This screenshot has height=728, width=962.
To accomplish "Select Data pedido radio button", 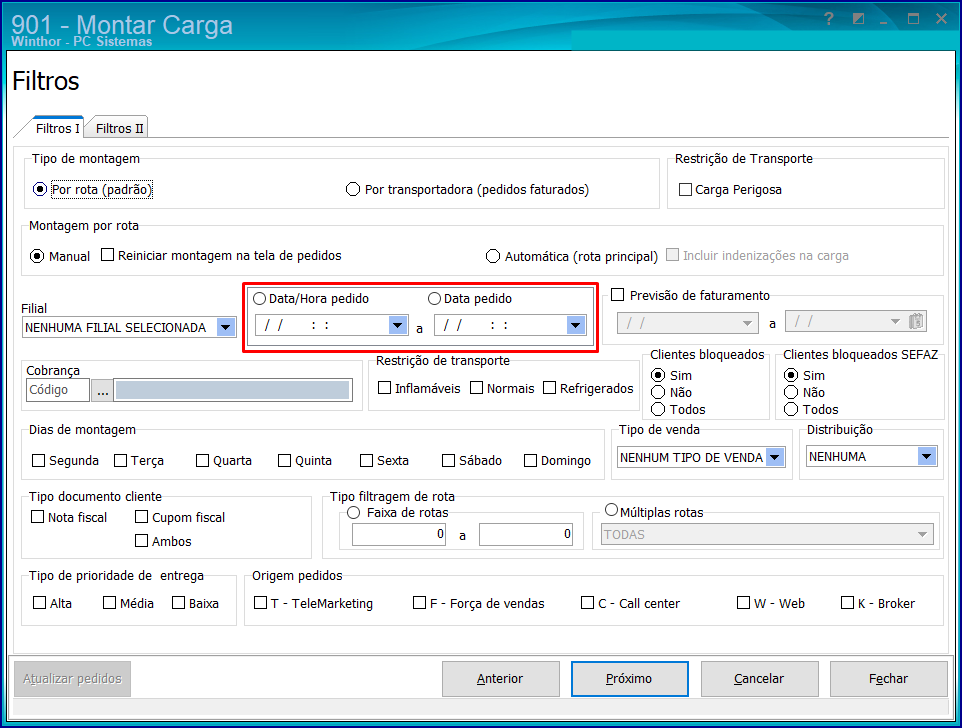I will point(434,299).
